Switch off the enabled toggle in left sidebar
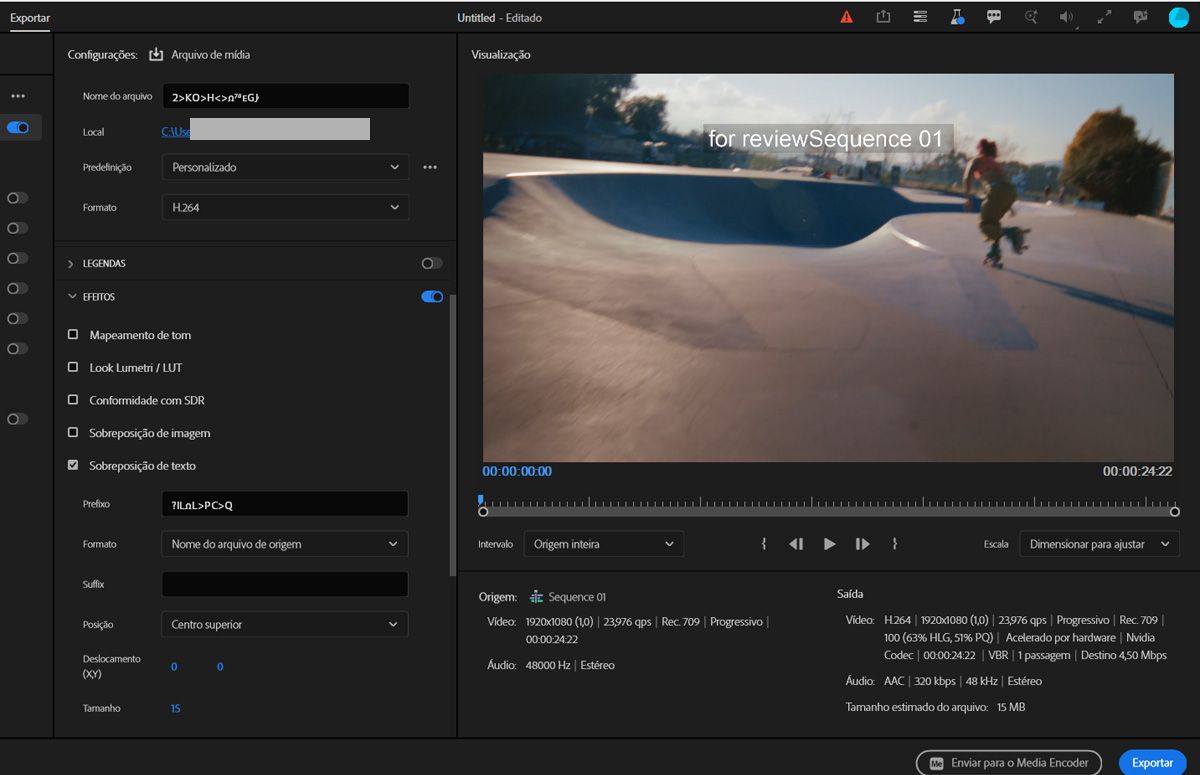This screenshot has height=775, width=1200. (x=18, y=128)
